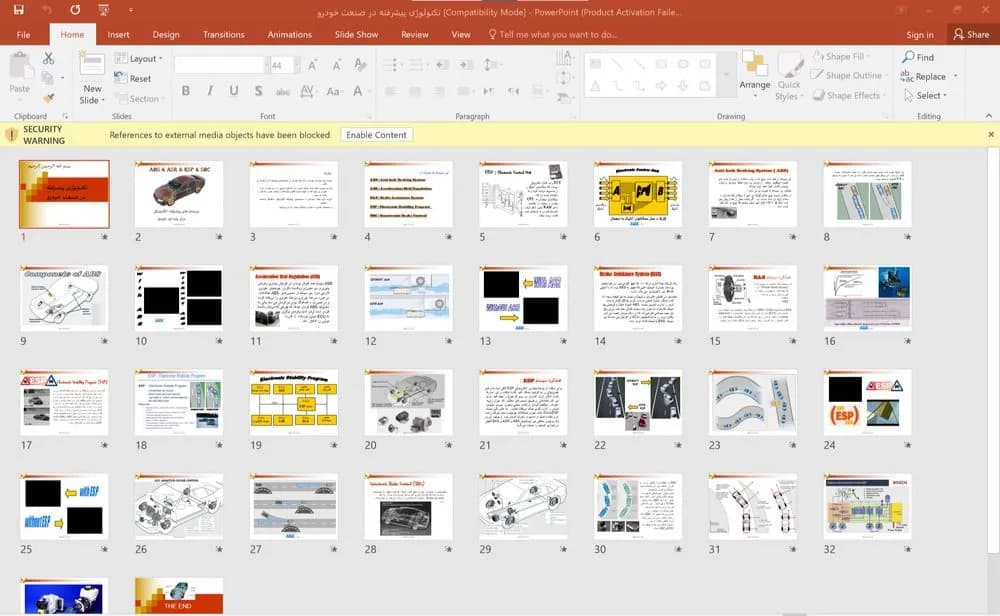Open the Insert ribbon tab

[x=119, y=34]
